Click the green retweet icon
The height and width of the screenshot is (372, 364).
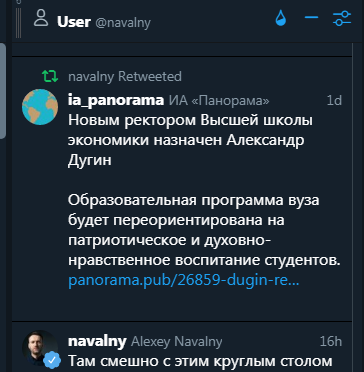pyautogui.click(x=50, y=76)
